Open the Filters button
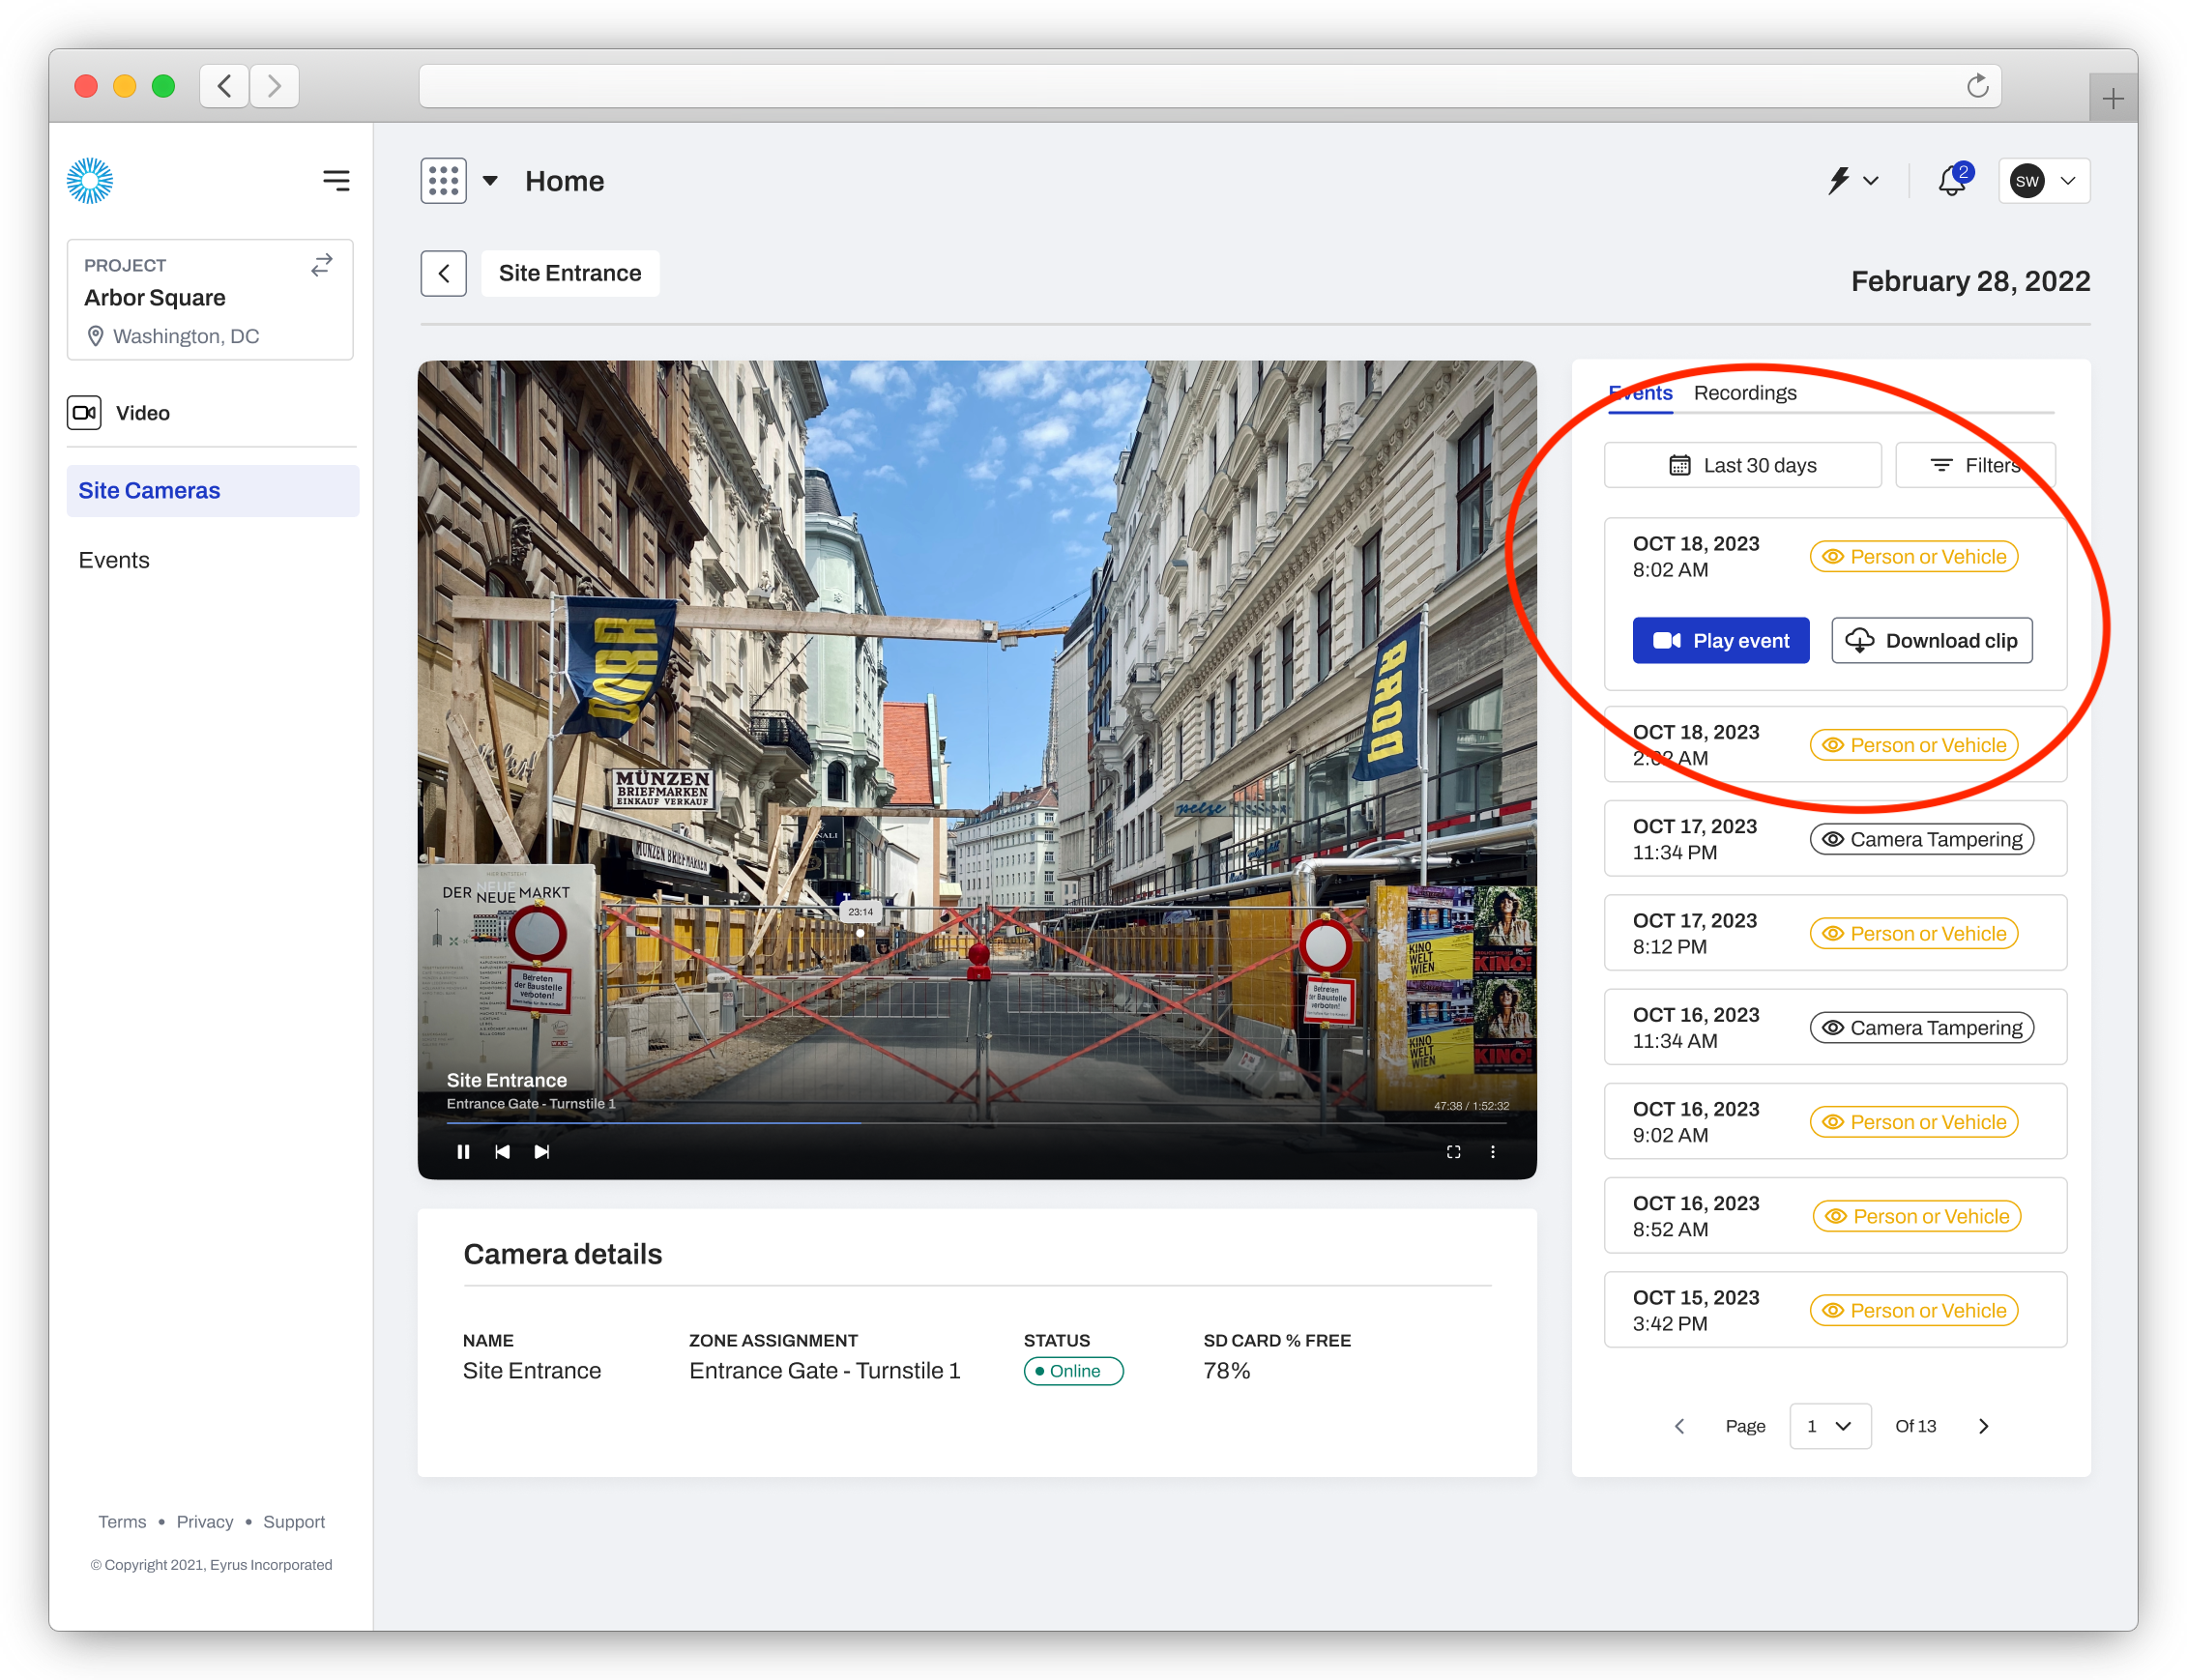Viewport: 2187px width, 1680px height. (1975, 465)
